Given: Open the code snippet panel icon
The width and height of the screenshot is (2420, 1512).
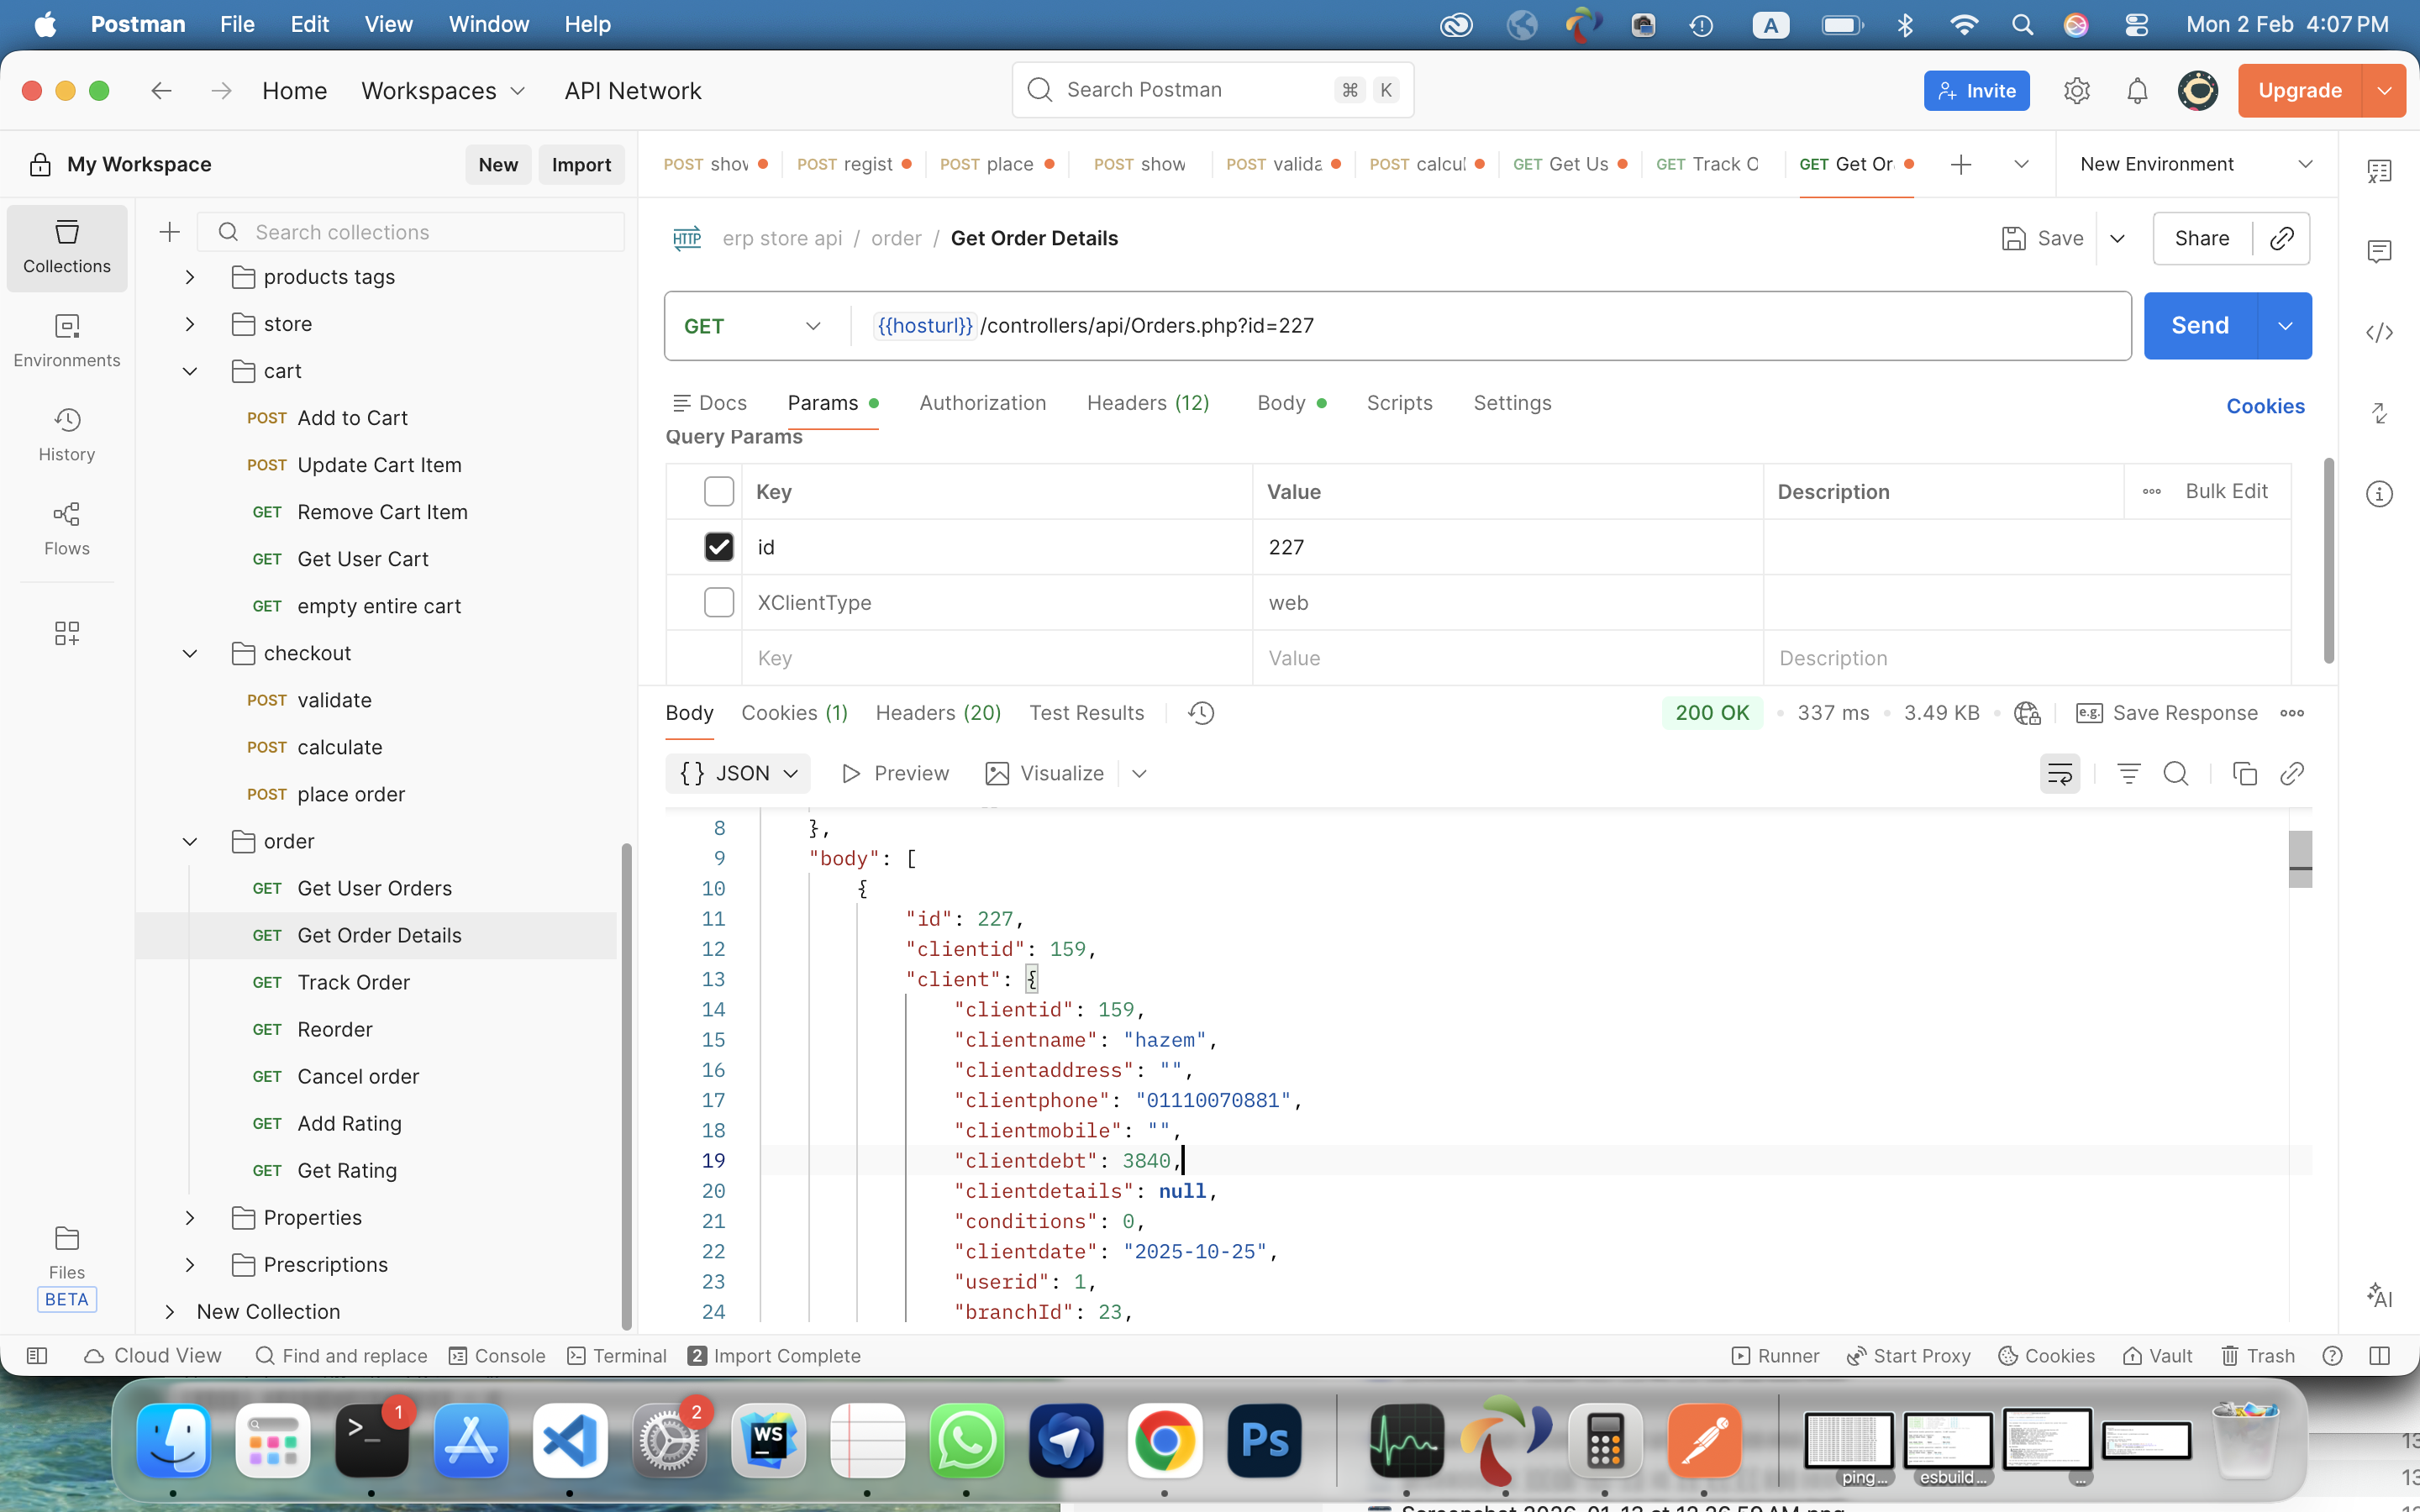Looking at the screenshot, I should [x=2379, y=332].
